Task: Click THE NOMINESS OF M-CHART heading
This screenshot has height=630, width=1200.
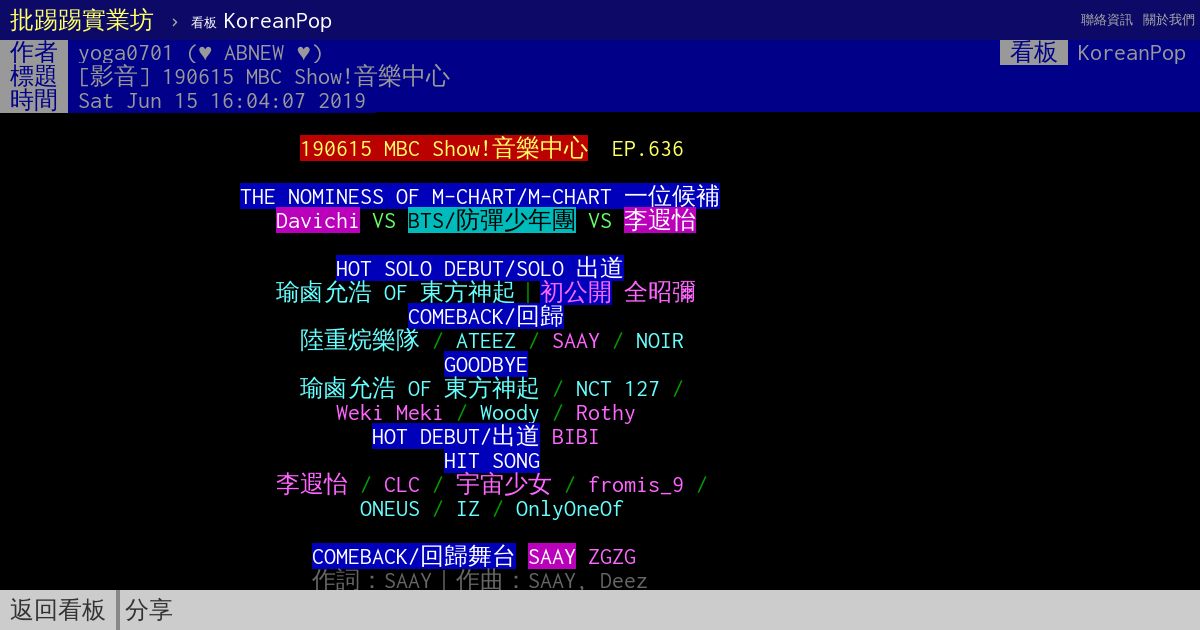Action: pos(480,197)
